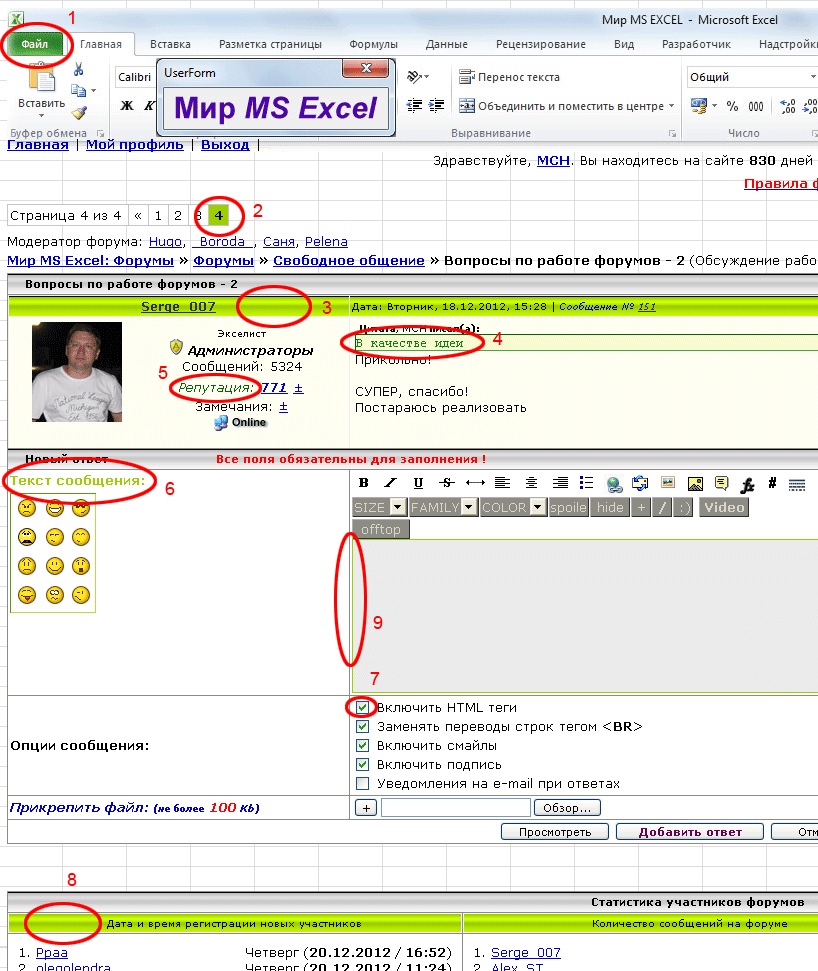818x971 pixels.
Task: Align message text to the left
Action: (502, 483)
